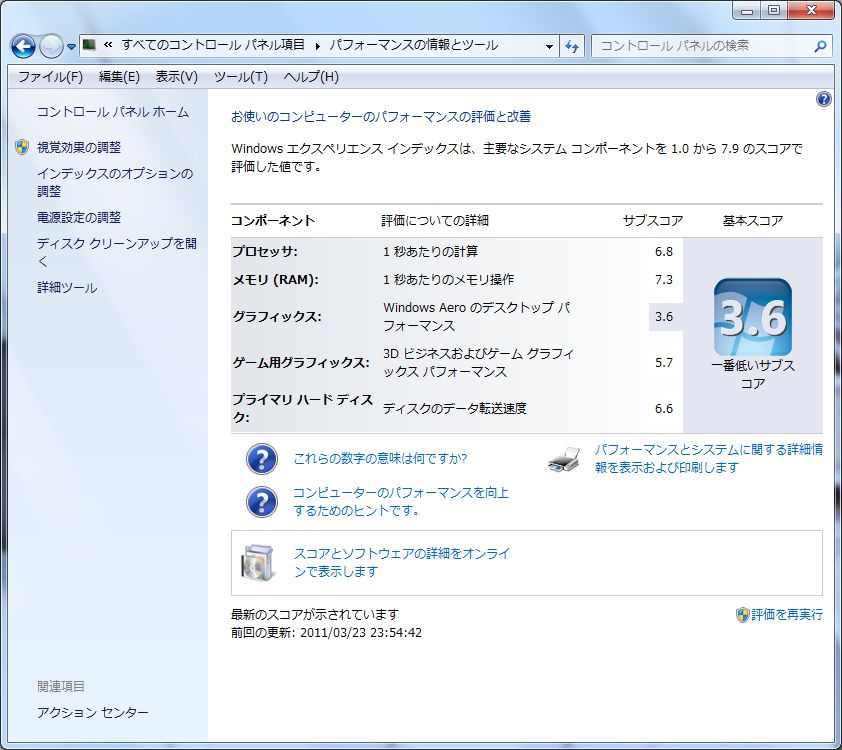Click ディスクのデータ転送速度 description text
This screenshot has width=842, height=750.
click(x=455, y=409)
